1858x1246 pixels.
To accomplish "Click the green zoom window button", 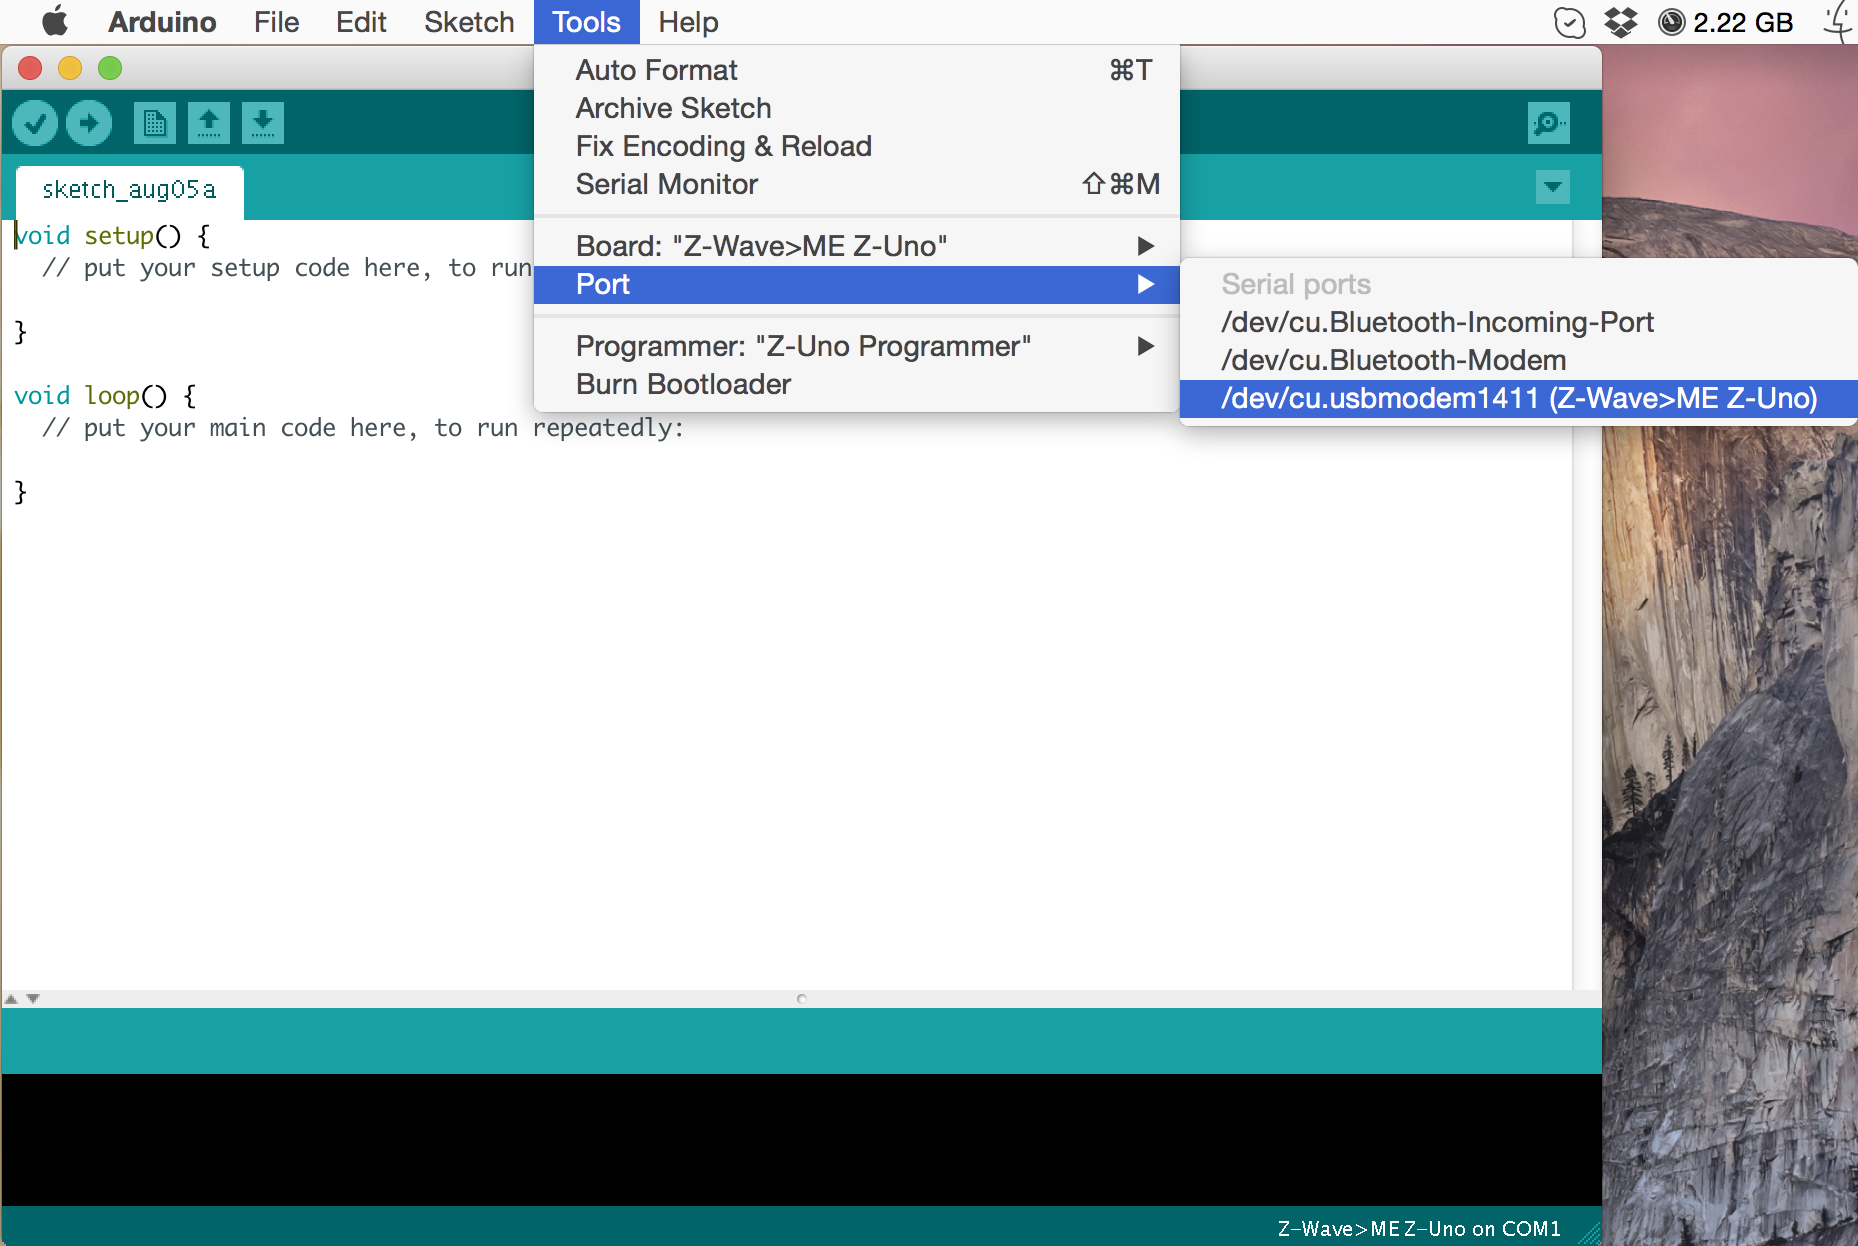I will coord(110,68).
